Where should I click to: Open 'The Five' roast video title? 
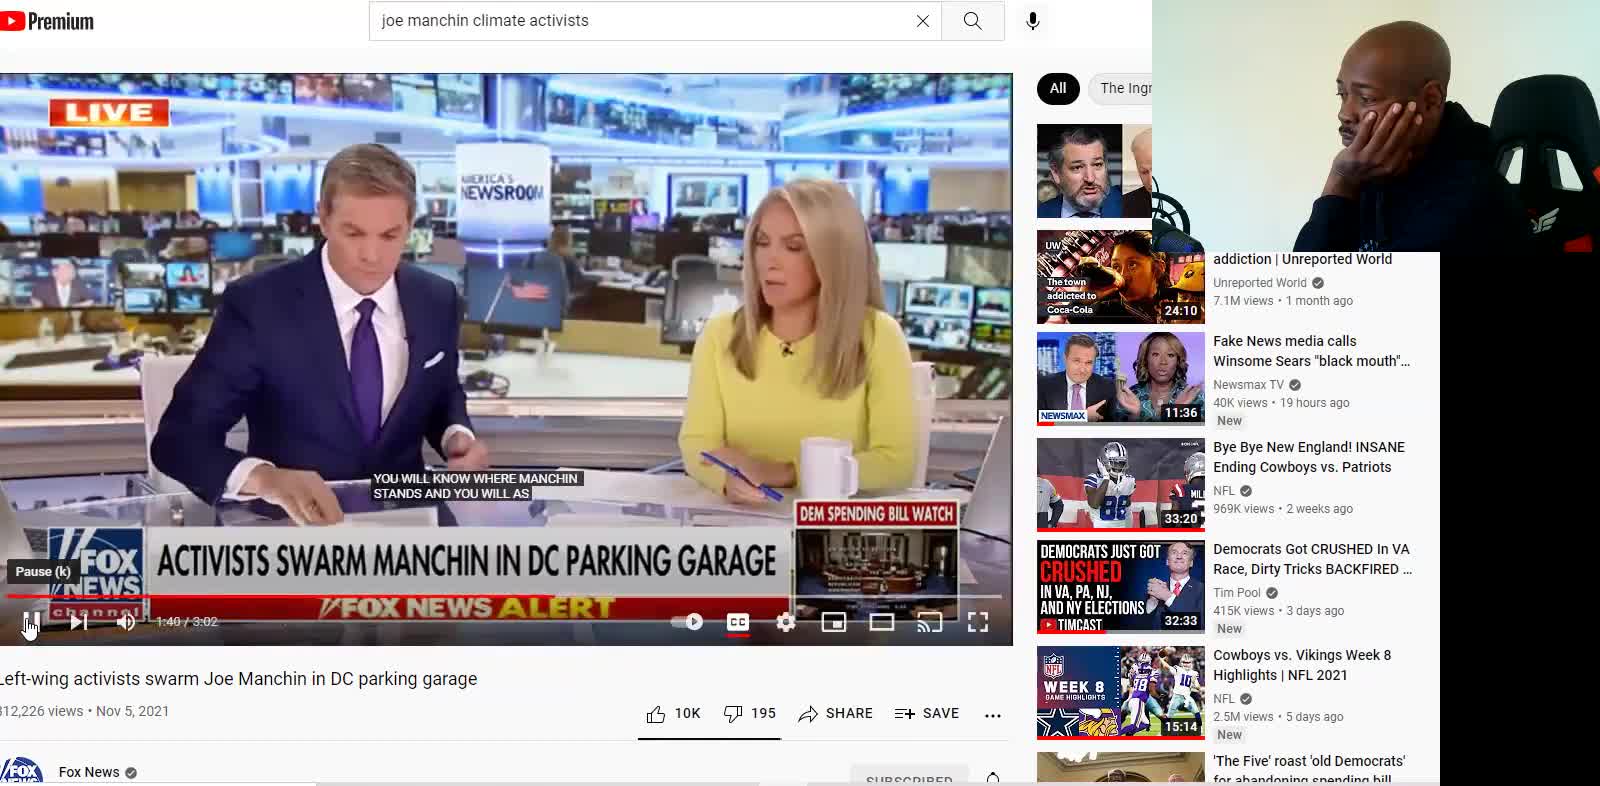pyautogui.click(x=1309, y=769)
